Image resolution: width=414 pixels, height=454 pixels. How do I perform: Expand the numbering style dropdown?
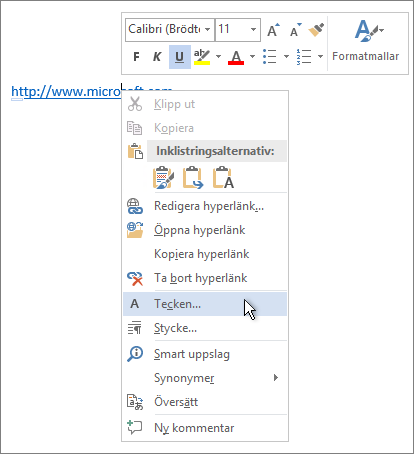tap(320, 56)
